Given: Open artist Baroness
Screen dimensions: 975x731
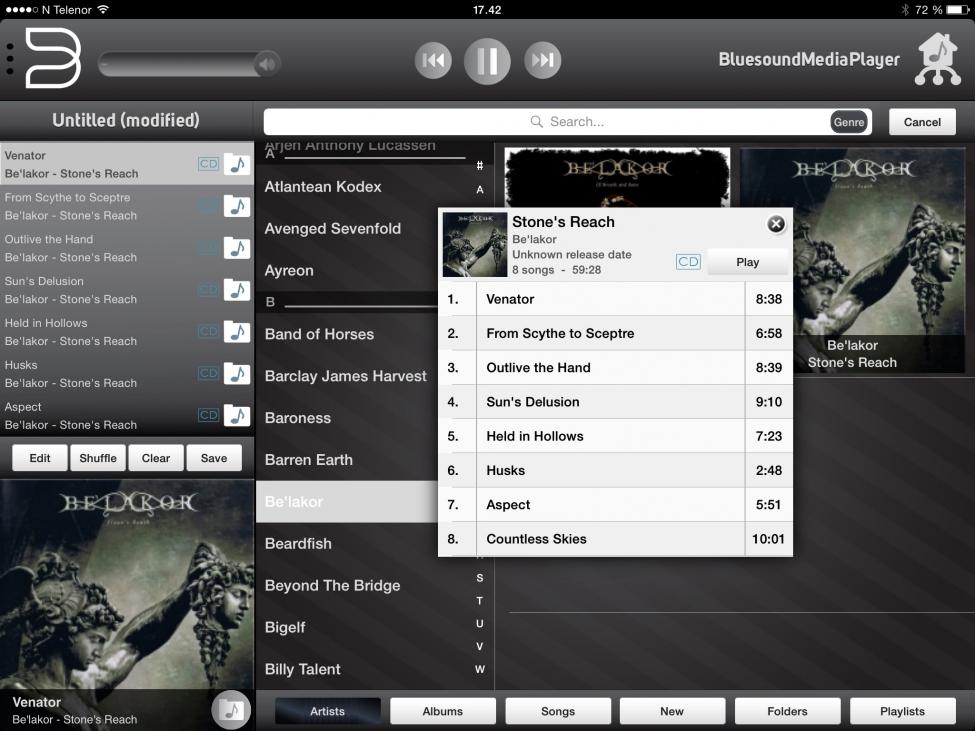Looking at the screenshot, I should [297, 418].
